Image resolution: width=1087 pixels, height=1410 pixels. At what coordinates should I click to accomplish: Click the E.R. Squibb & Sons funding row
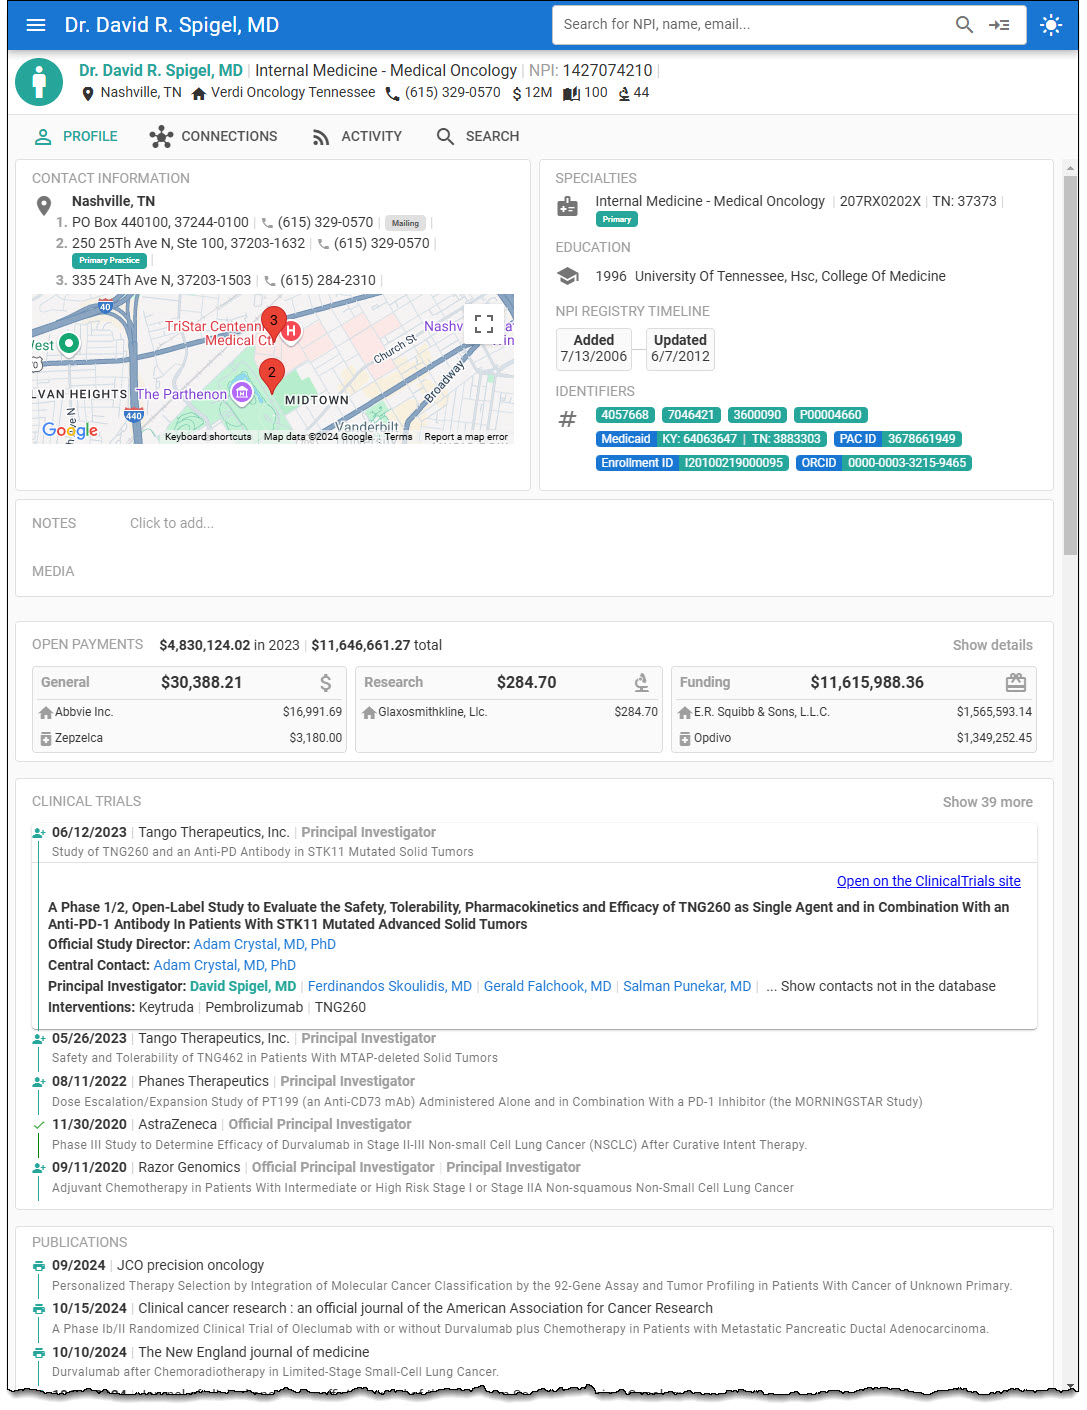[855, 713]
